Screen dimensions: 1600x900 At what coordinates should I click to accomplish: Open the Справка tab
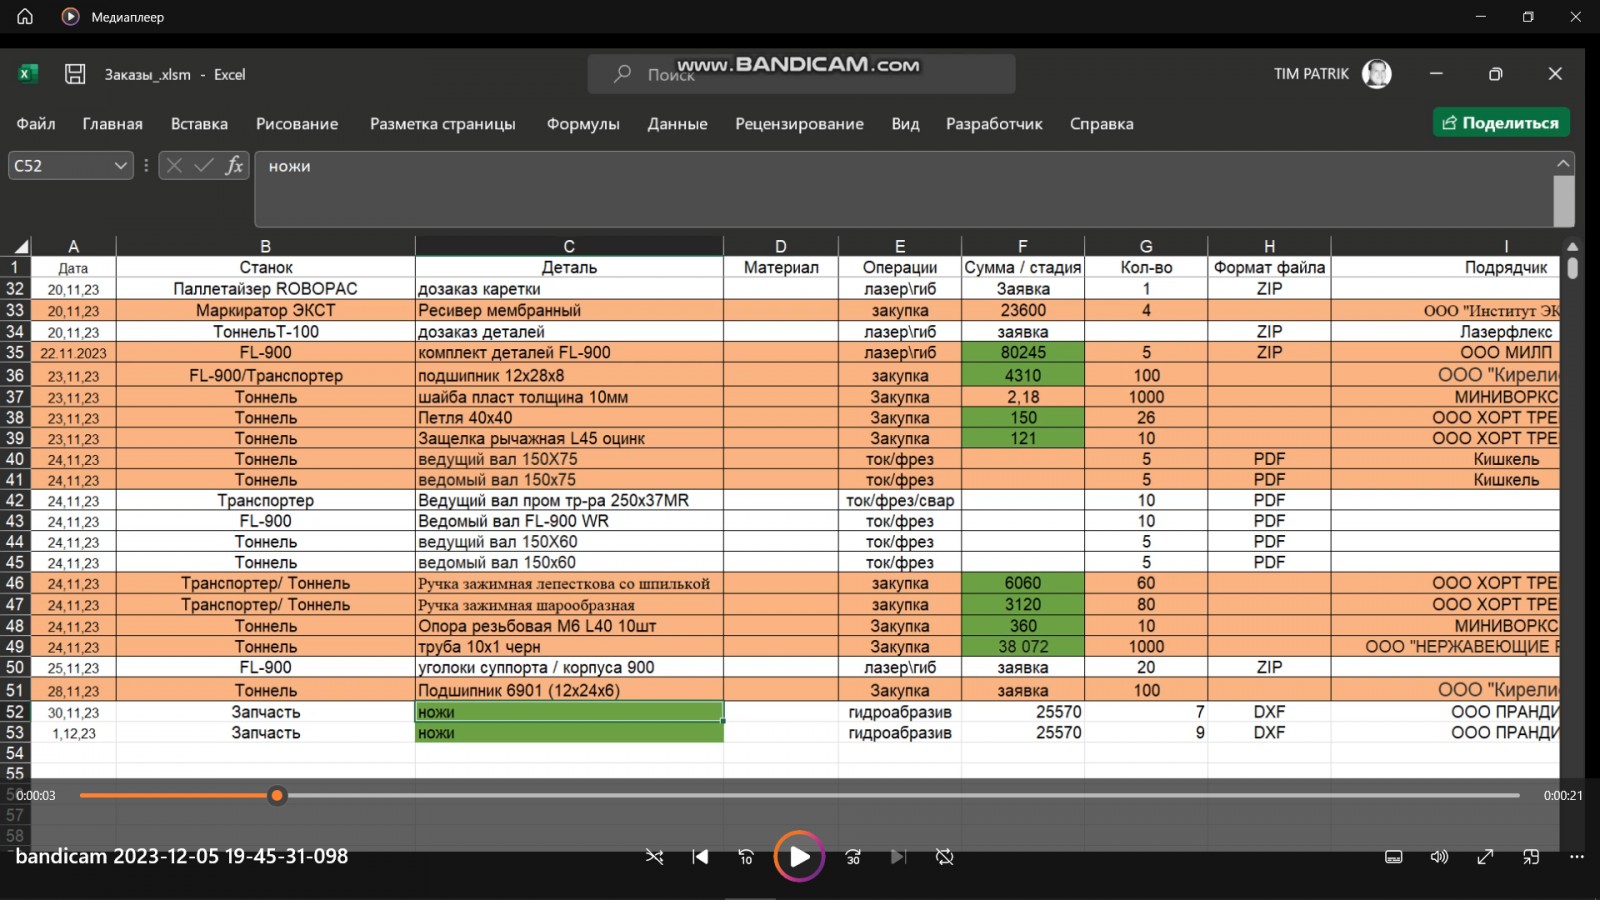pos(1101,124)
